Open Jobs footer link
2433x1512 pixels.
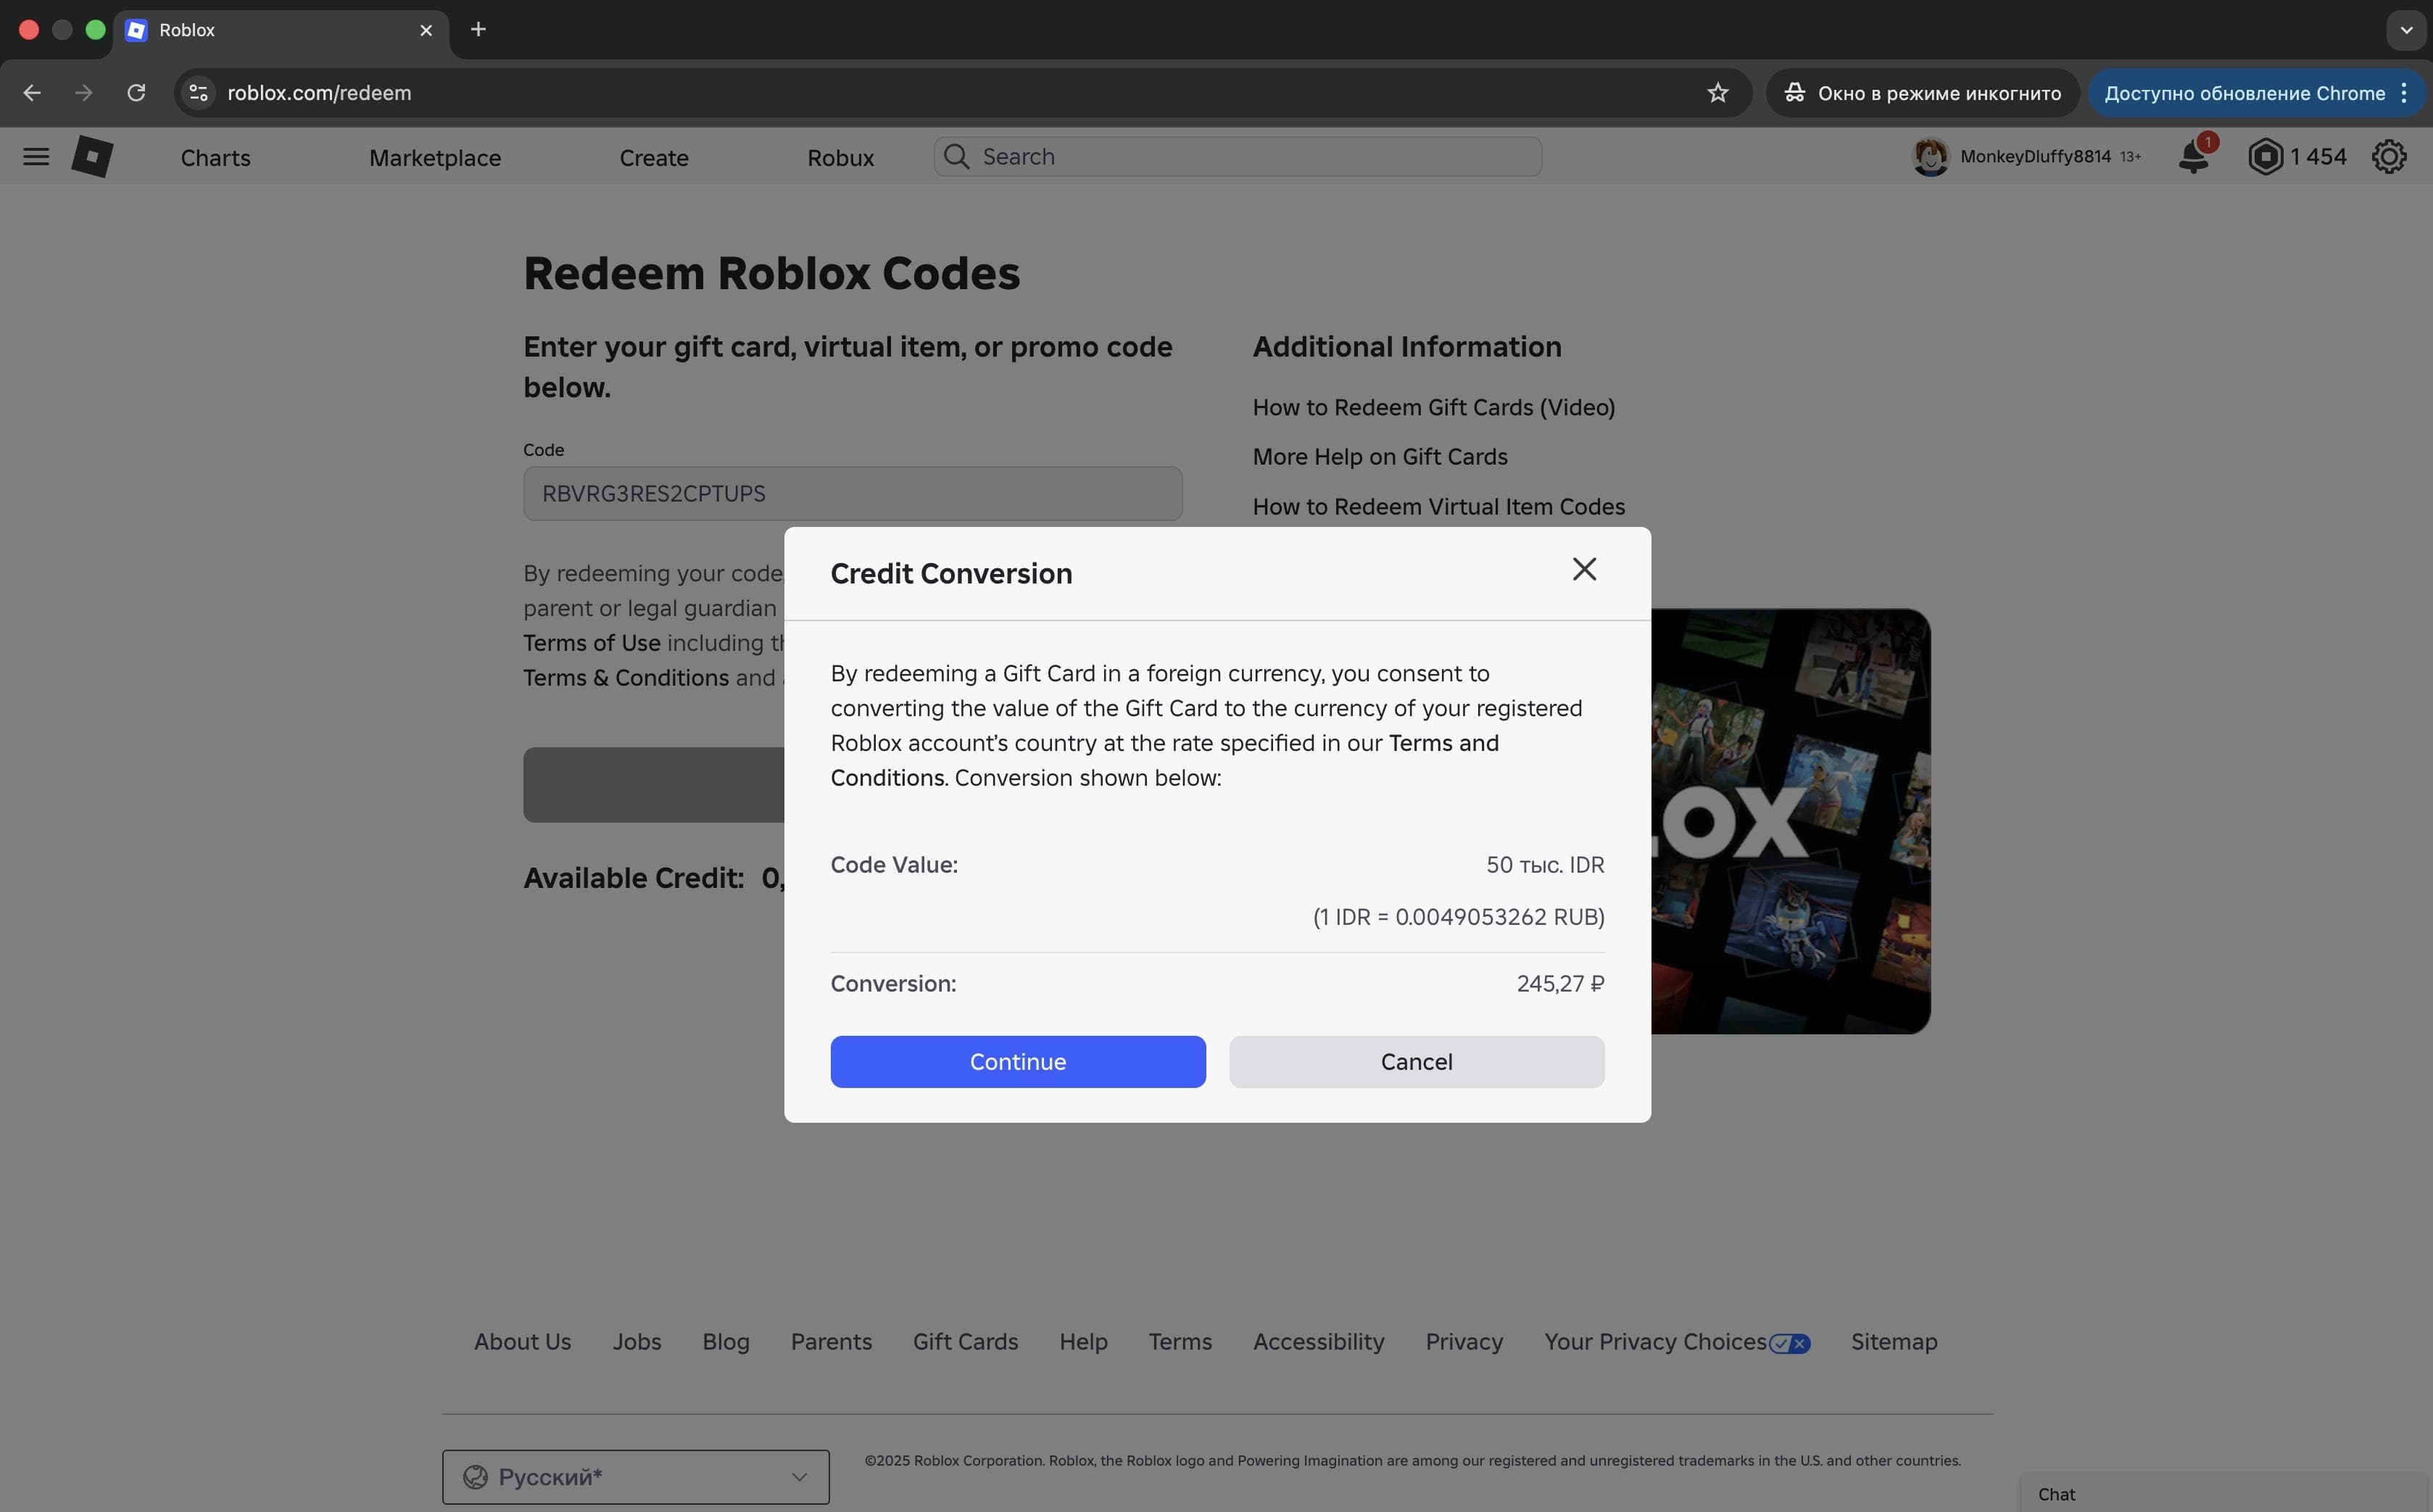[x=637, y=1342]
